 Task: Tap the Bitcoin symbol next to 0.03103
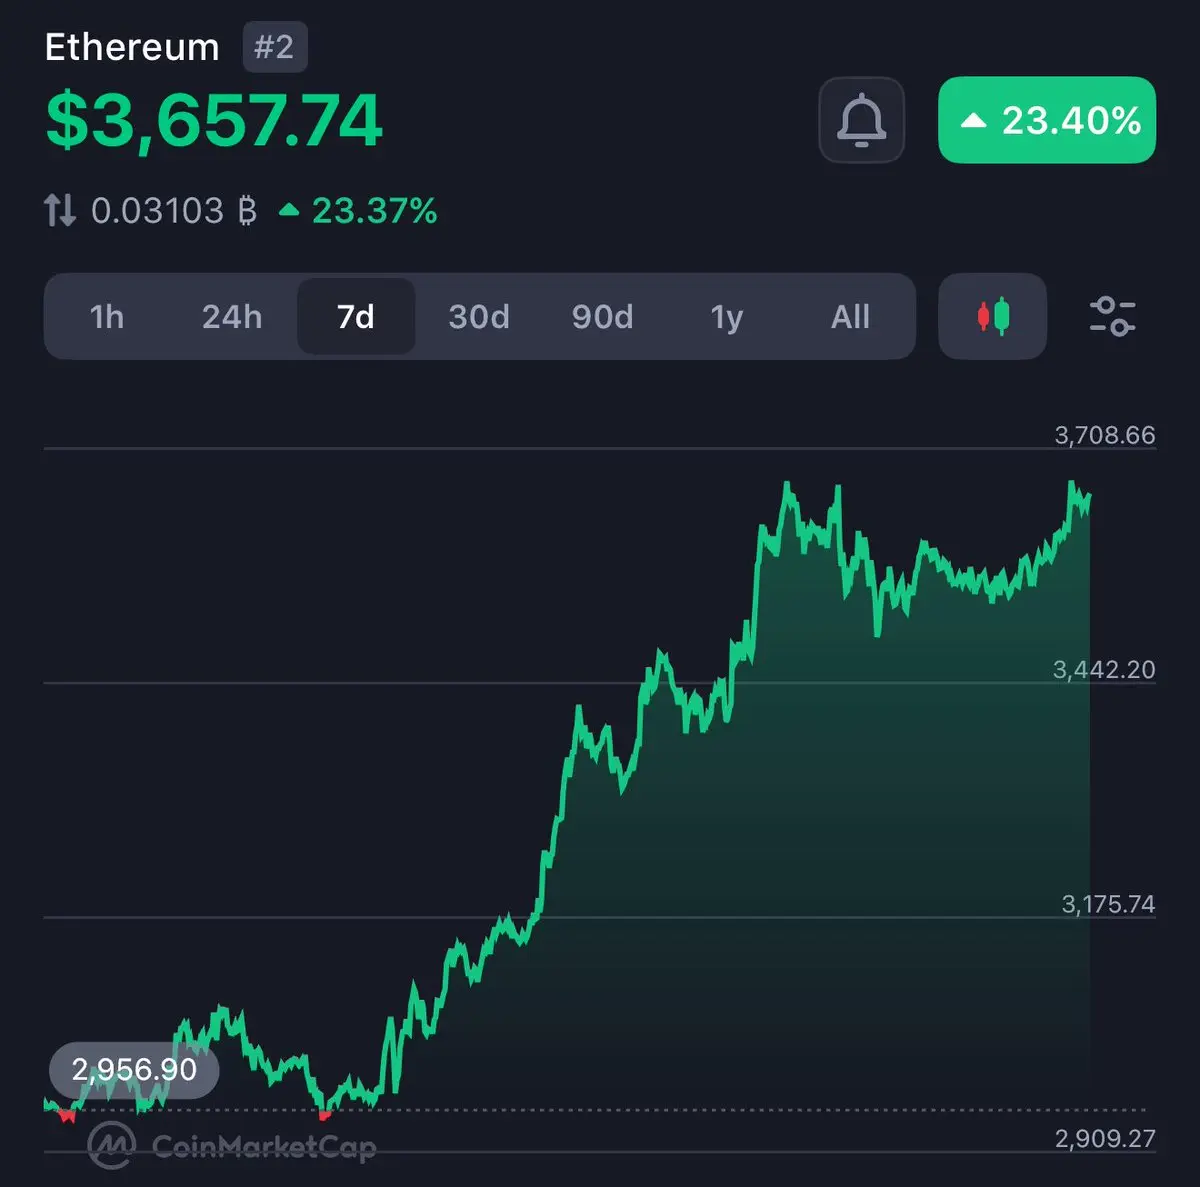click(247, 211)
